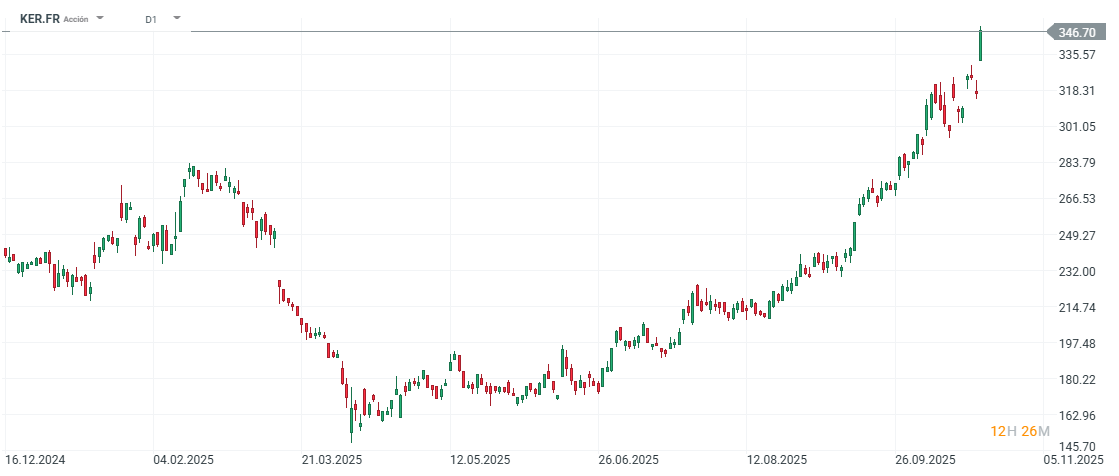Click the latest green candle at the price line

point(980,45)
